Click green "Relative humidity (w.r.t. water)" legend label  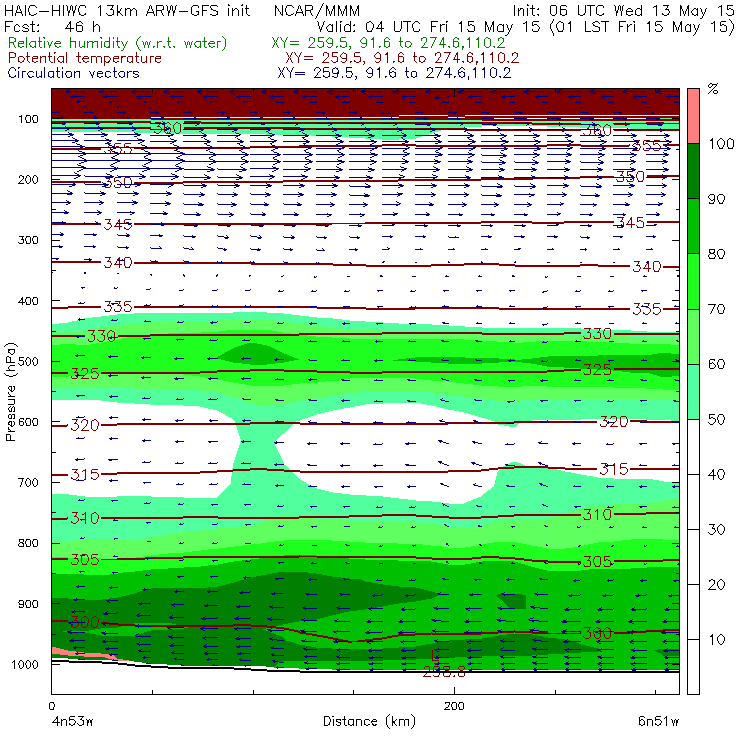click(118, 43)
